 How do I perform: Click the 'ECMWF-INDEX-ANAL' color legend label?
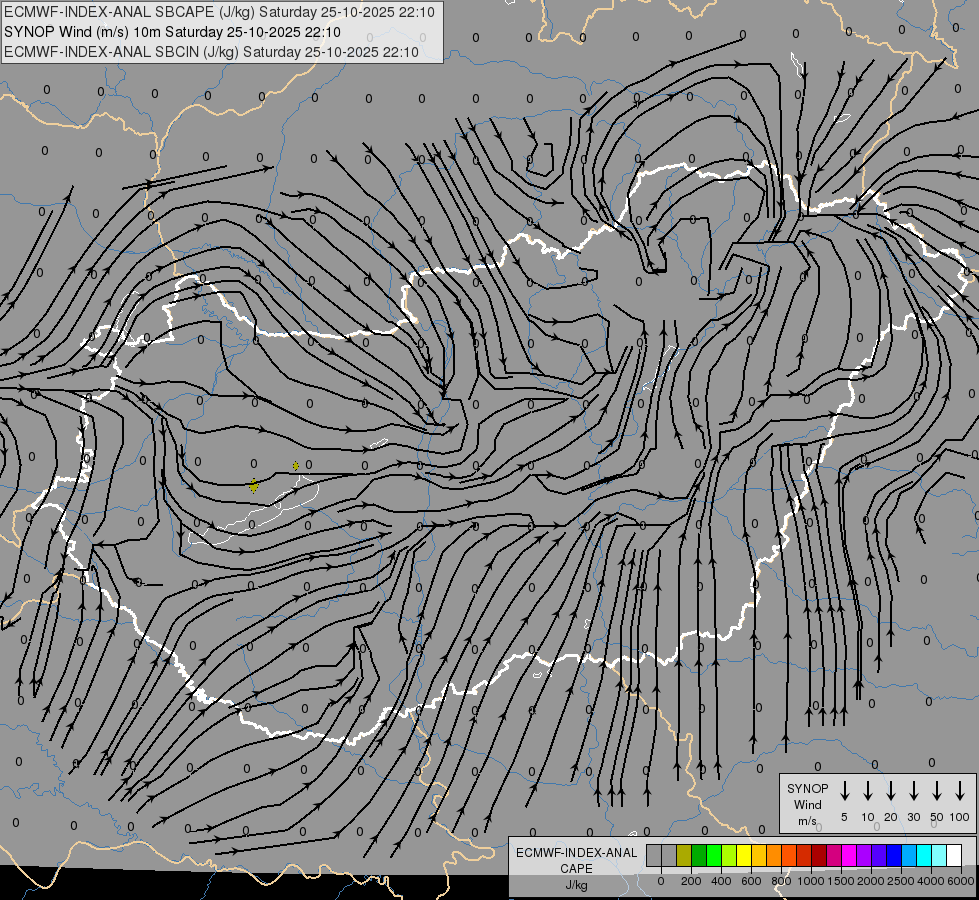576,853
